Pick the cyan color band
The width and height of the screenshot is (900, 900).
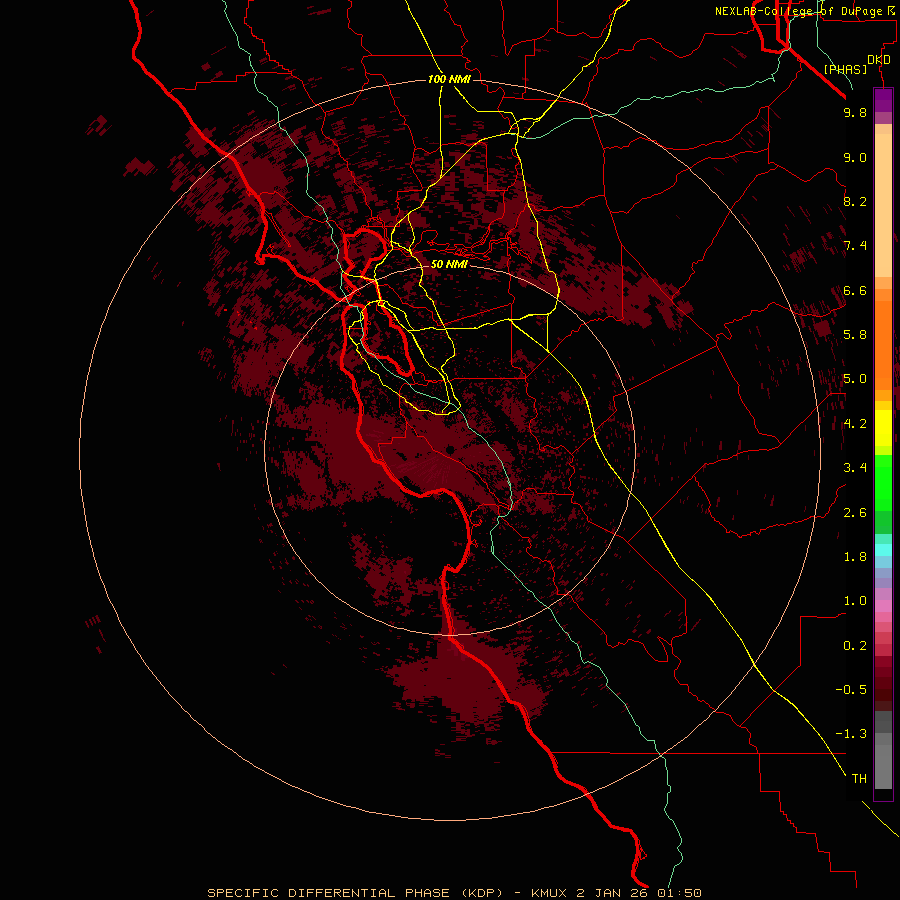tap(883, 550)
